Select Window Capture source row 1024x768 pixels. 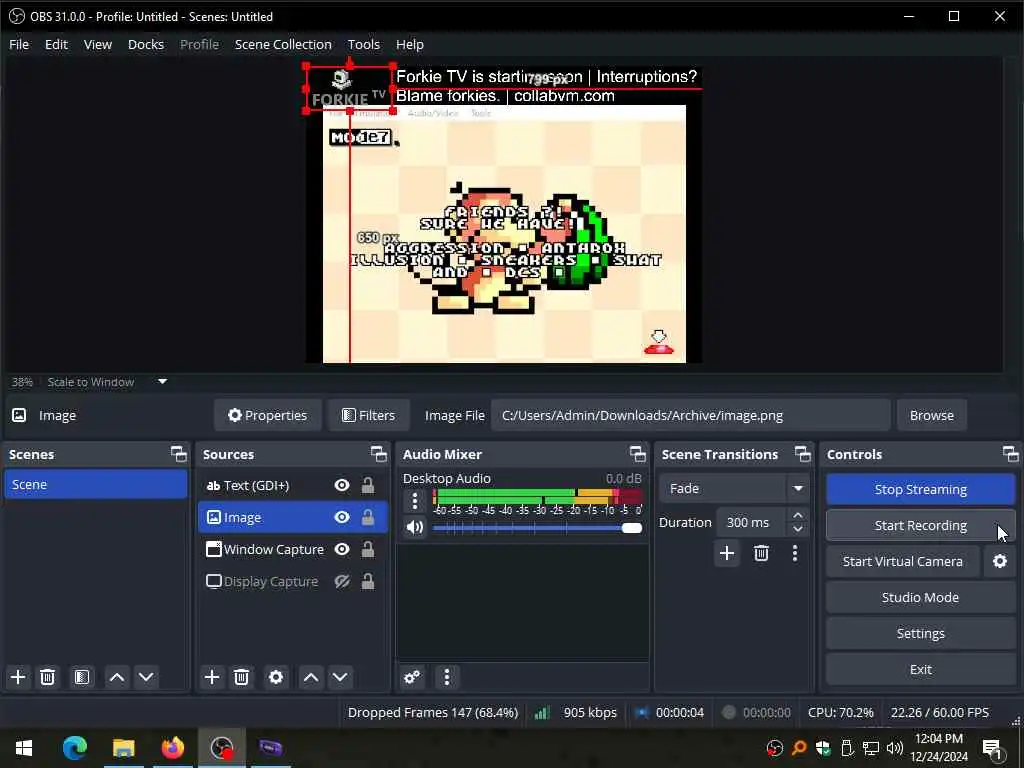293,549
